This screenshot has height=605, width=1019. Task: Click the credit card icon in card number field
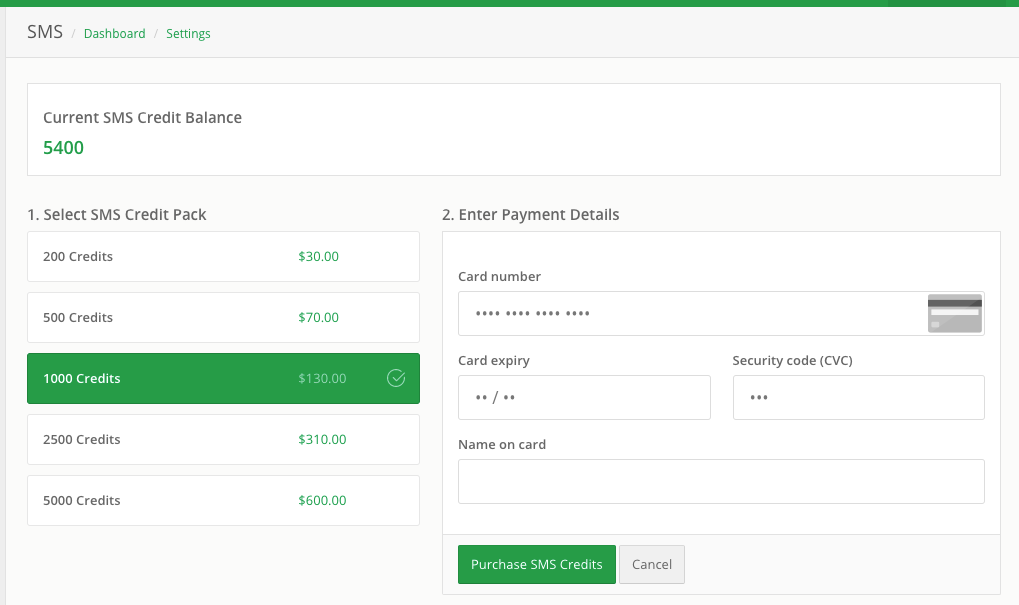pyautogui.click(x=955, y=313)
